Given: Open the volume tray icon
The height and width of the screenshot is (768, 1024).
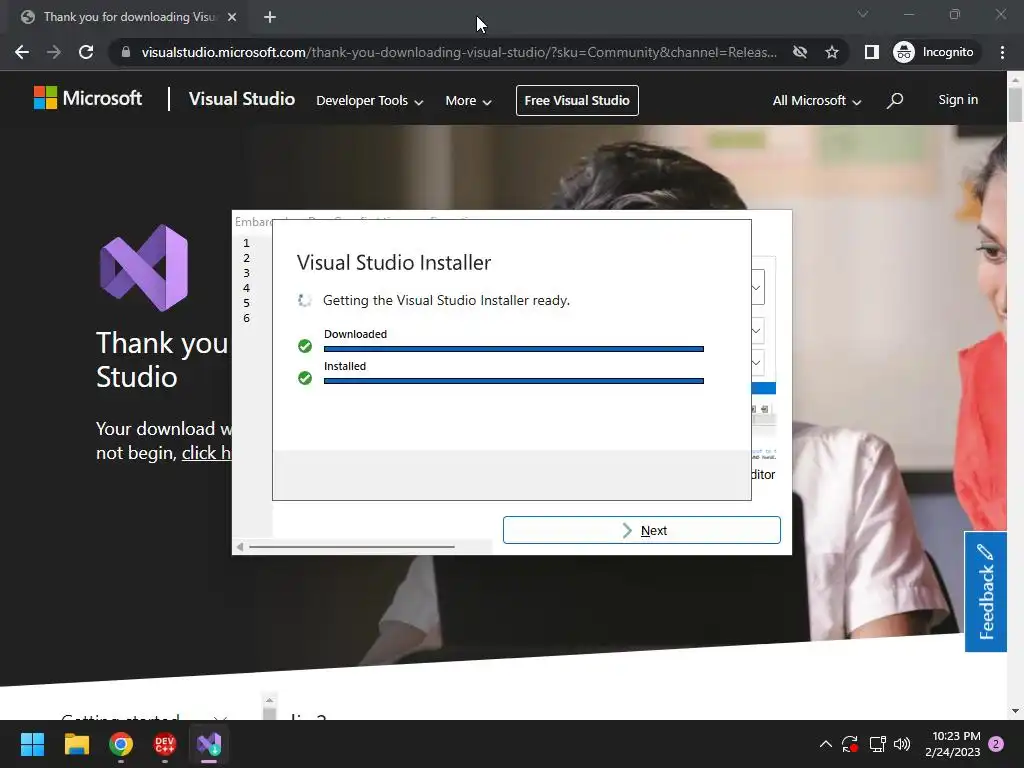Looking at the screenshot, I should (x=902, y=744).
